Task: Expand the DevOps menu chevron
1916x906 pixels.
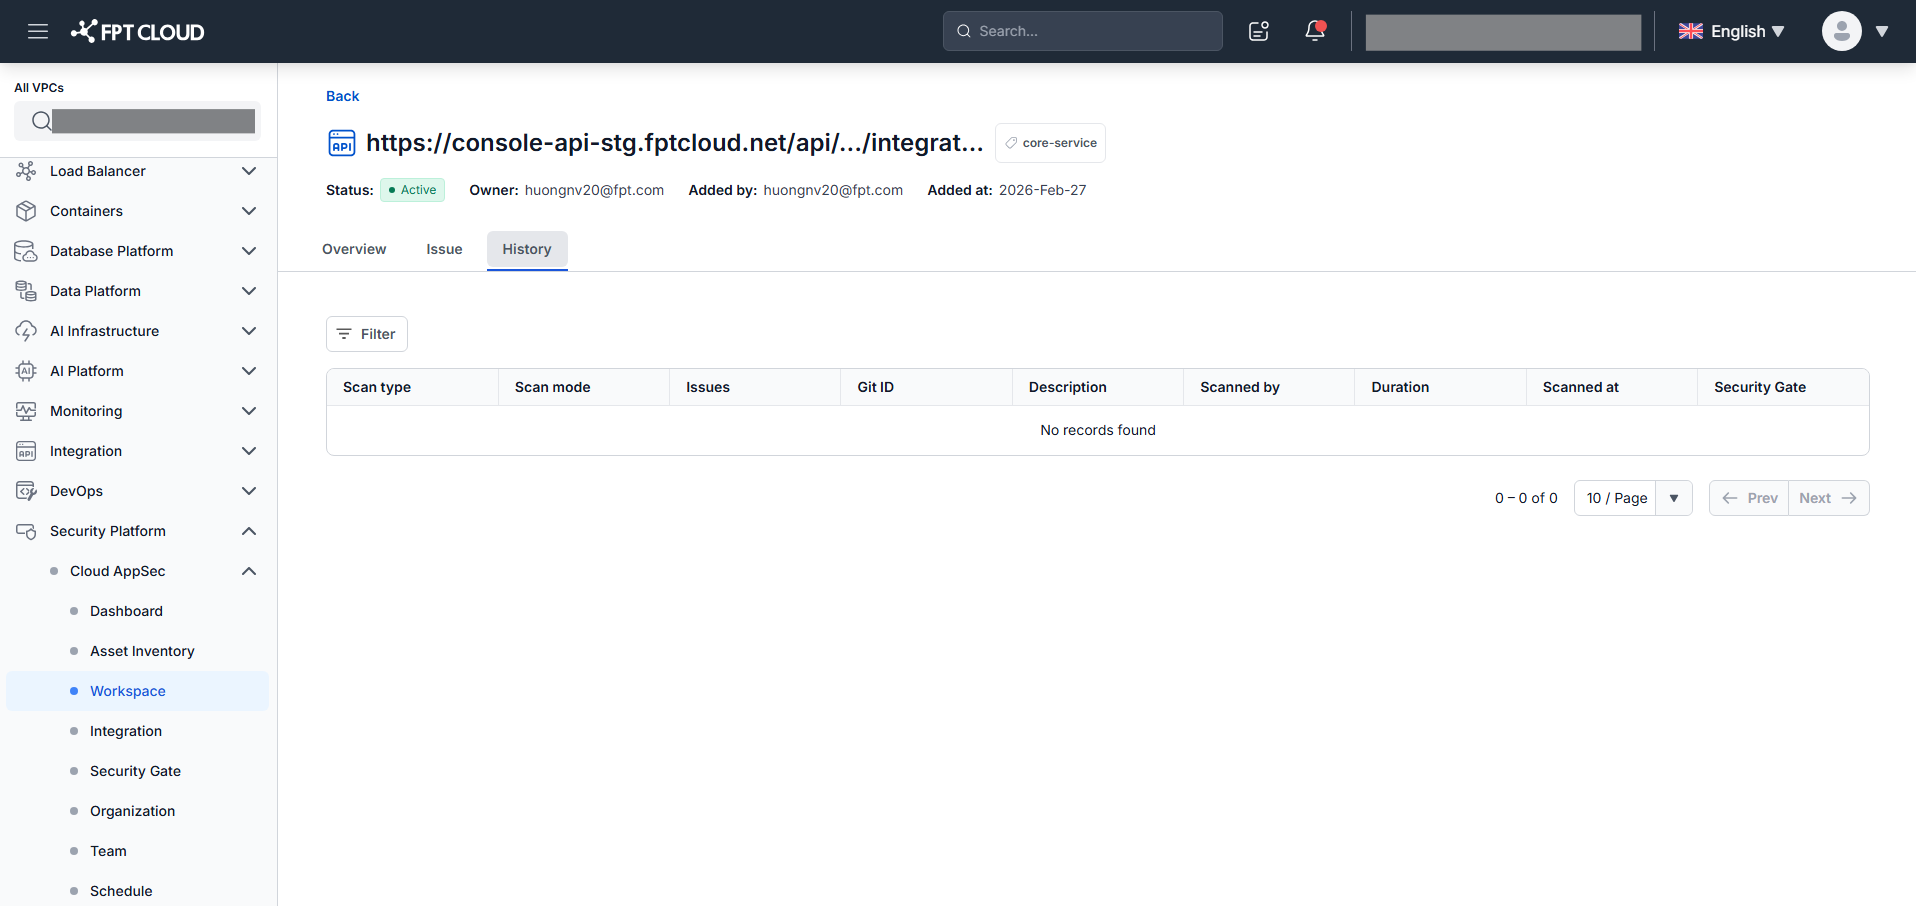Action: coord(249,491)
